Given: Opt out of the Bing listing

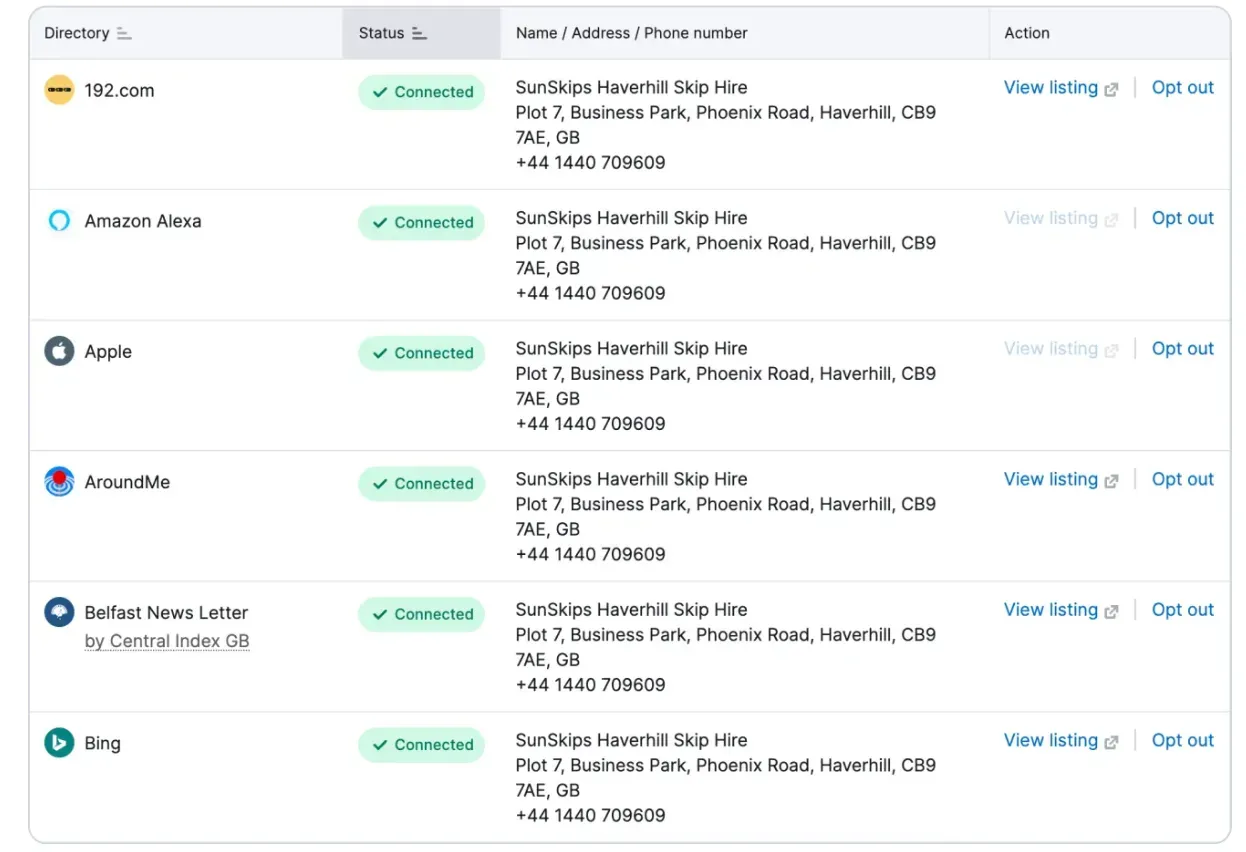Looking at the screenshot, I should (x=1182, y=740).
